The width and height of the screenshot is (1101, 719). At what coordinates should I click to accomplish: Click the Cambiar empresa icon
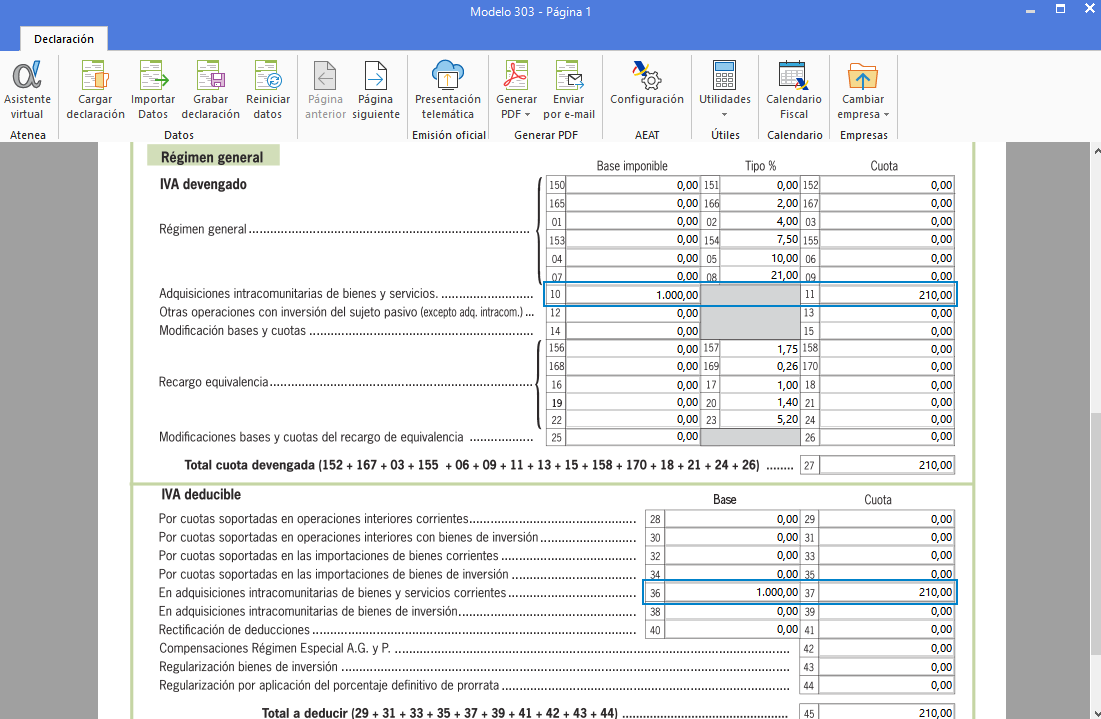(x=863, y=76)
